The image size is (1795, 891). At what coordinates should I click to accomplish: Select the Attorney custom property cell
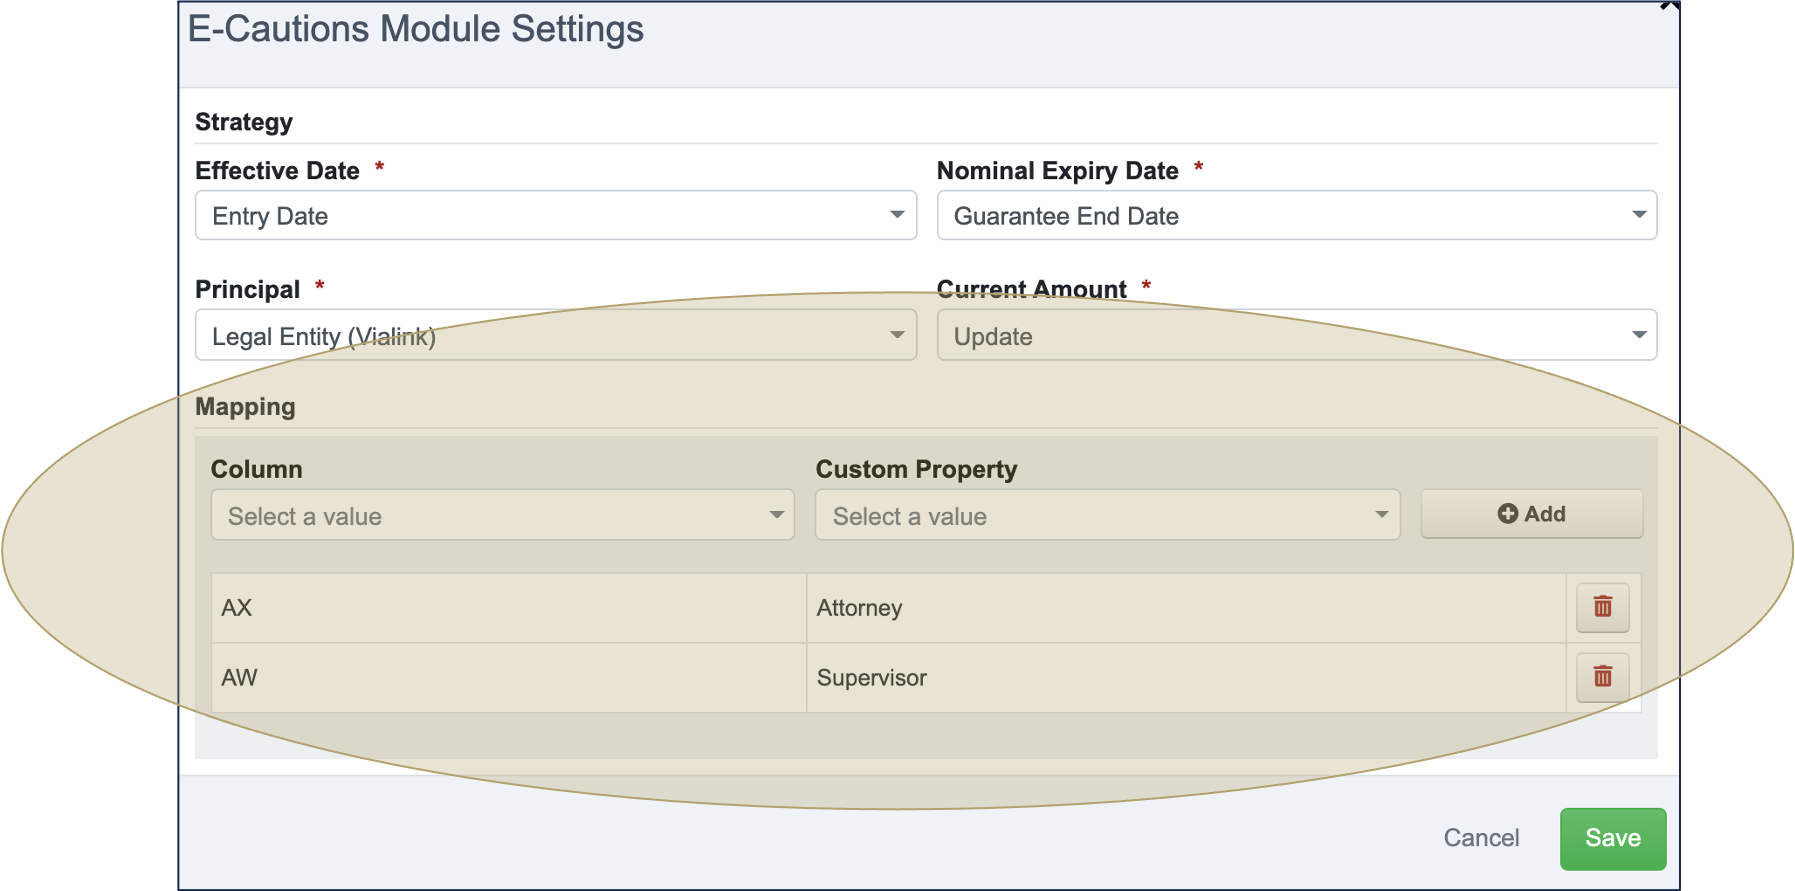[1185, 608]
